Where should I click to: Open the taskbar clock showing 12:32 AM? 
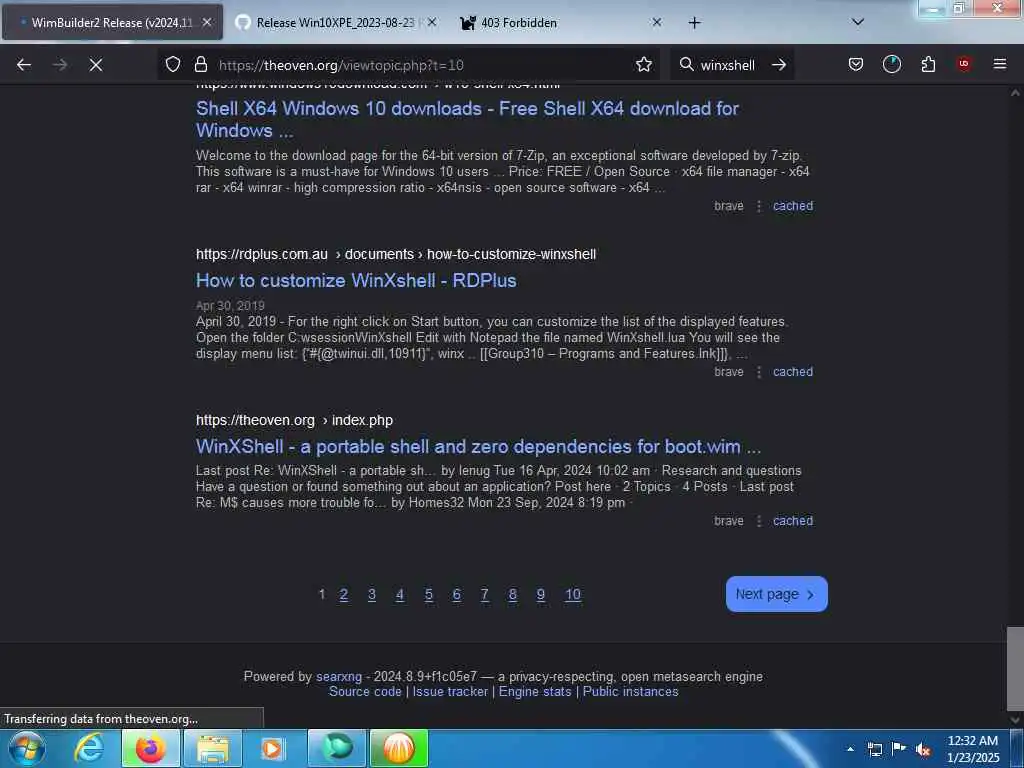[x=973, y=749]
